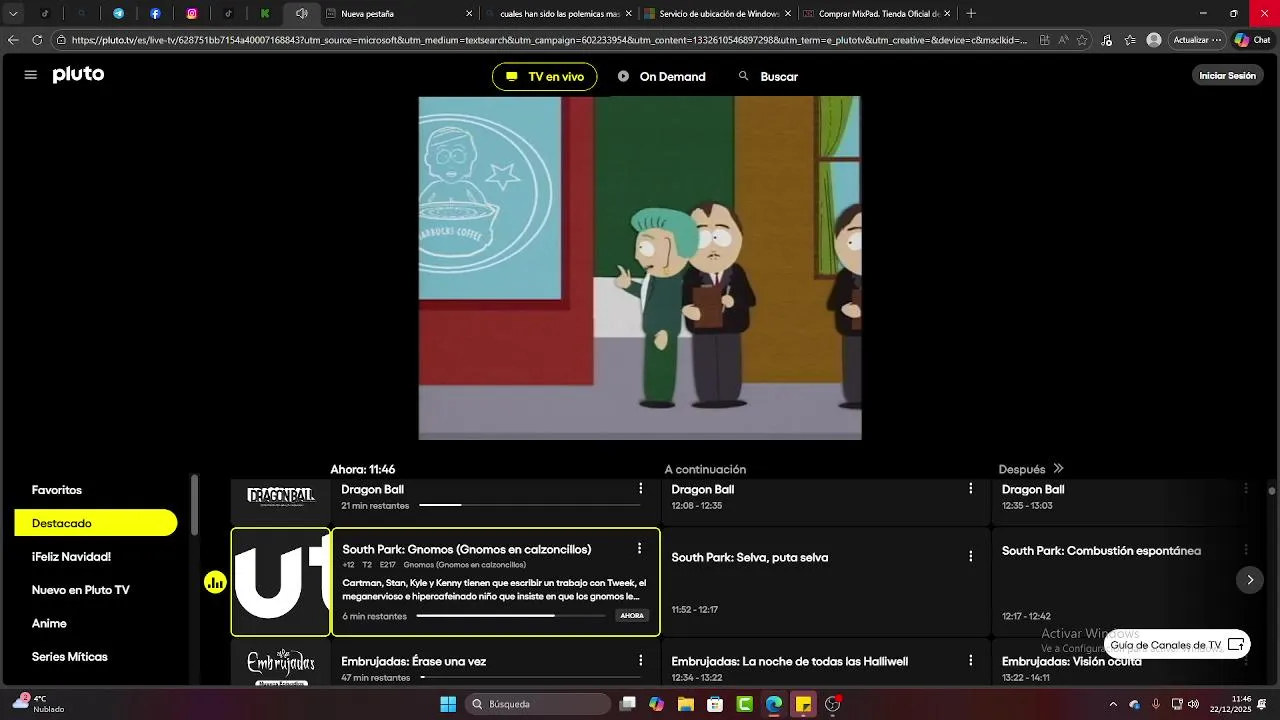Open Guía de Canales de TV button
Screen dimensions: 1280x720
(1177, 645)
